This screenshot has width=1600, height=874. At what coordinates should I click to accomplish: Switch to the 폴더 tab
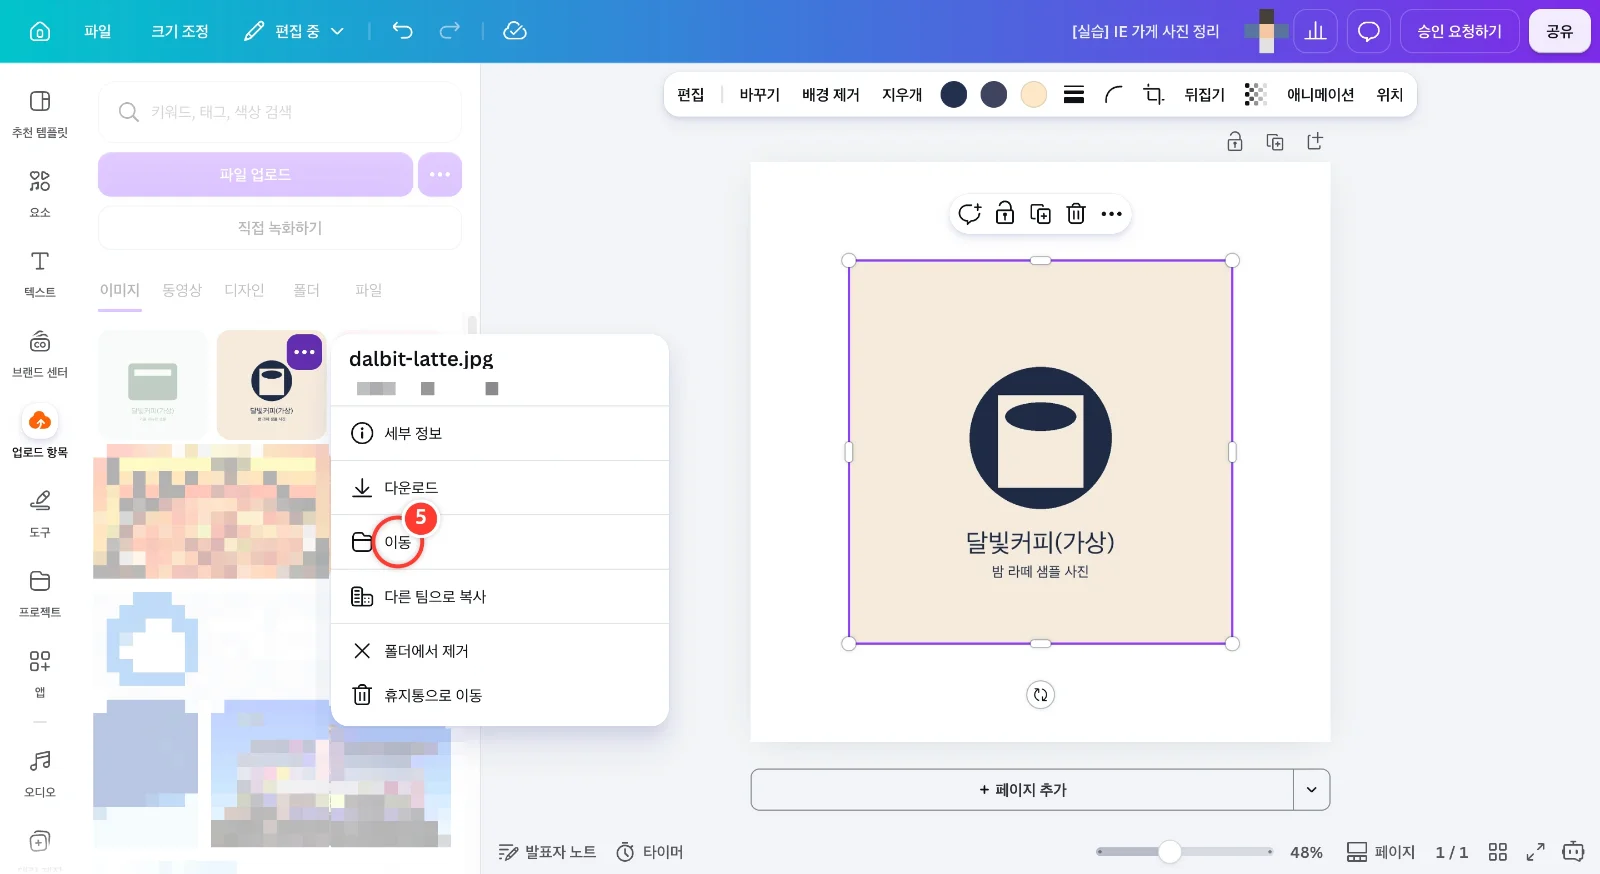pos(306,290)
